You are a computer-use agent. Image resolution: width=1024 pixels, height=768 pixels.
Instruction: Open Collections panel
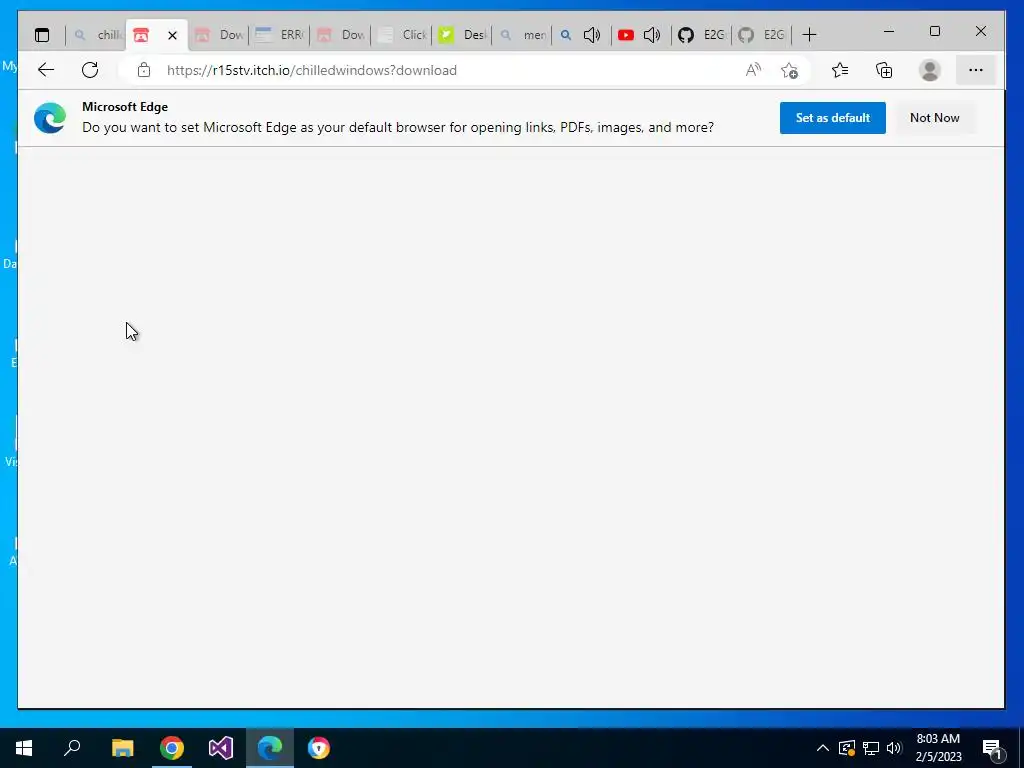click(x=884, y=70)
